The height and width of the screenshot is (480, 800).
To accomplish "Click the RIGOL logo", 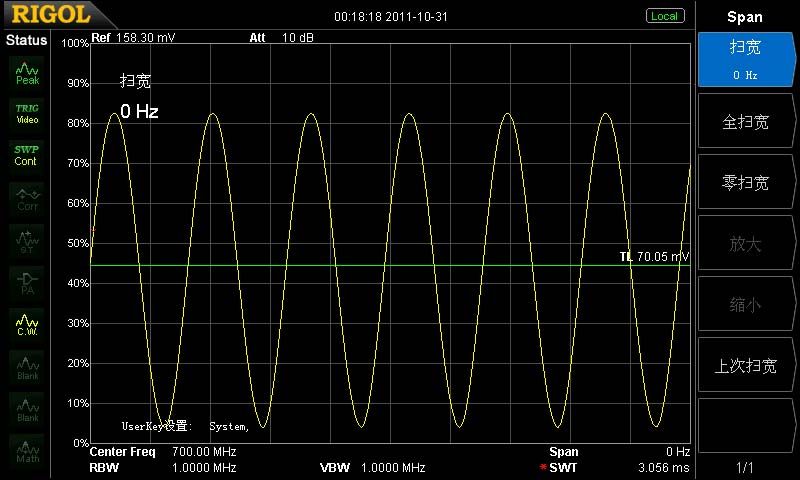I will pos(51,15).
